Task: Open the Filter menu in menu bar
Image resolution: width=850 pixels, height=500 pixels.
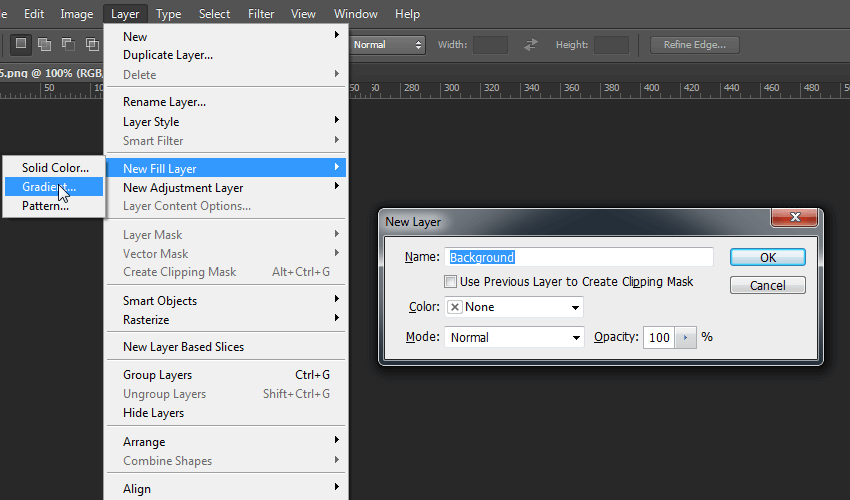Action: point(261,14)
